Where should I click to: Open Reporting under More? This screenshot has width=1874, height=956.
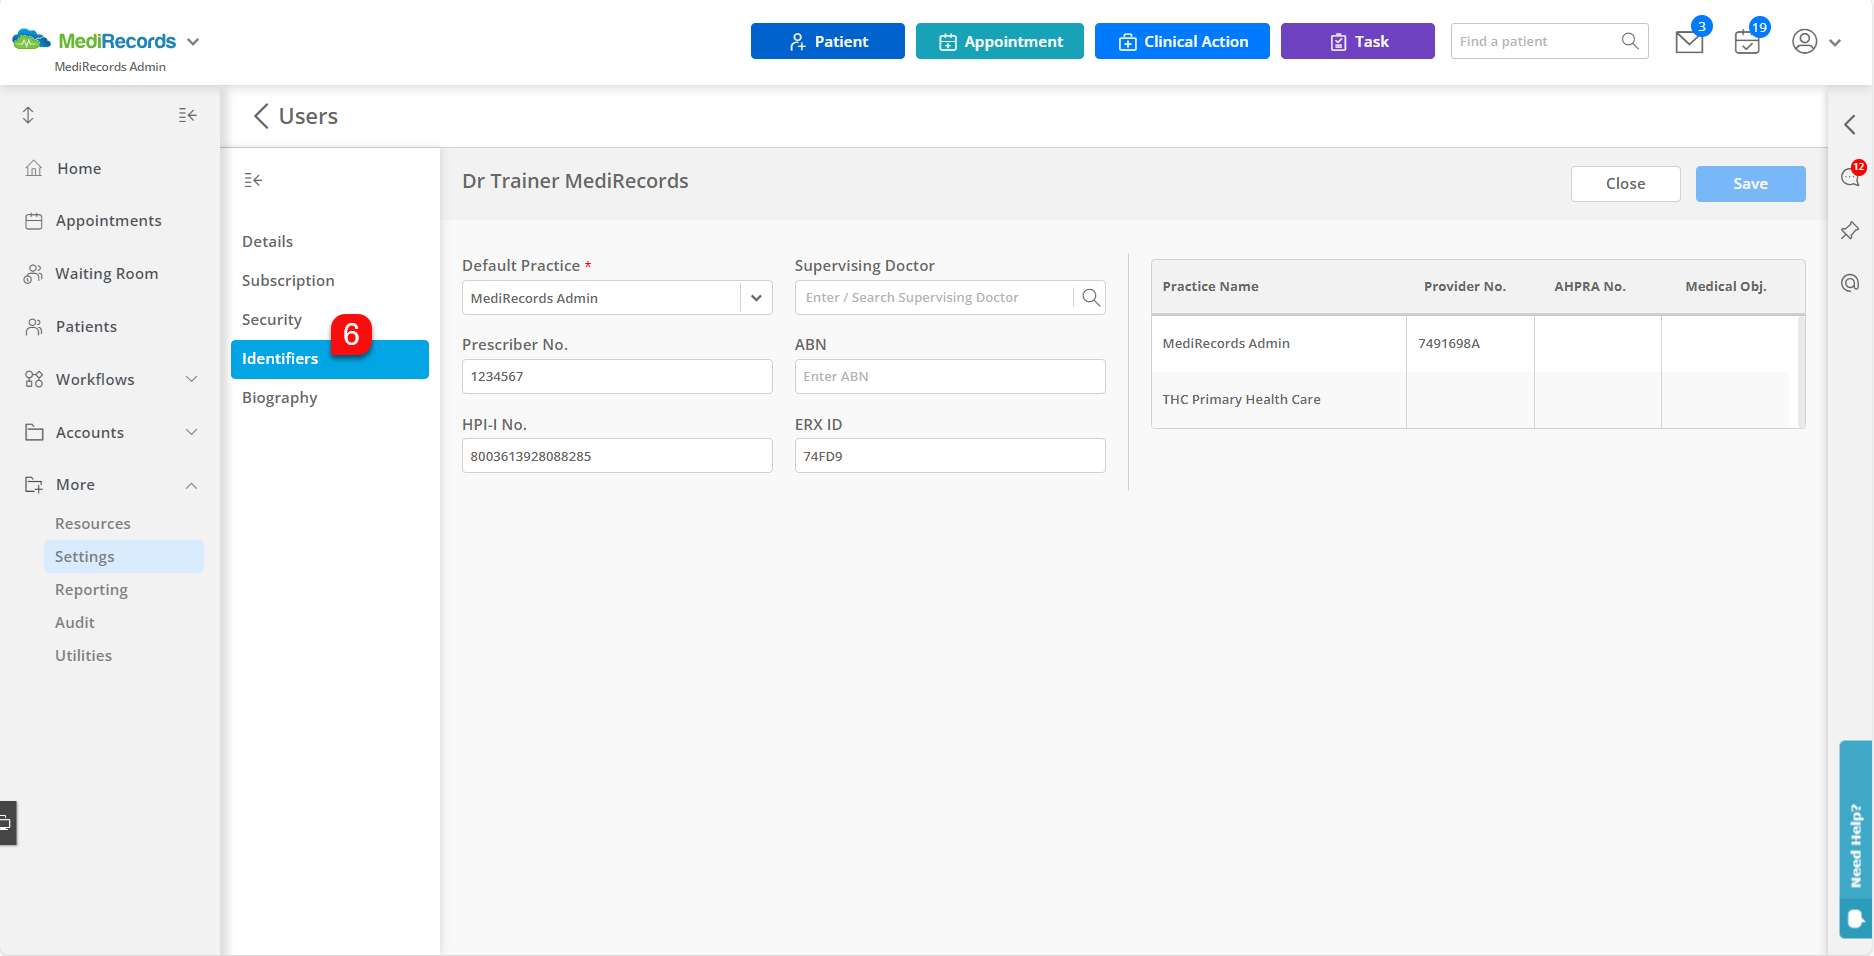point(91,590)
